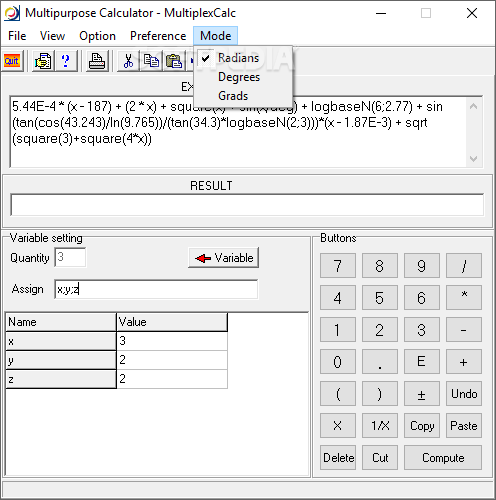Click the multiplication asterisk button
Viewport: 496px width, 500px height.
point(464,298)
